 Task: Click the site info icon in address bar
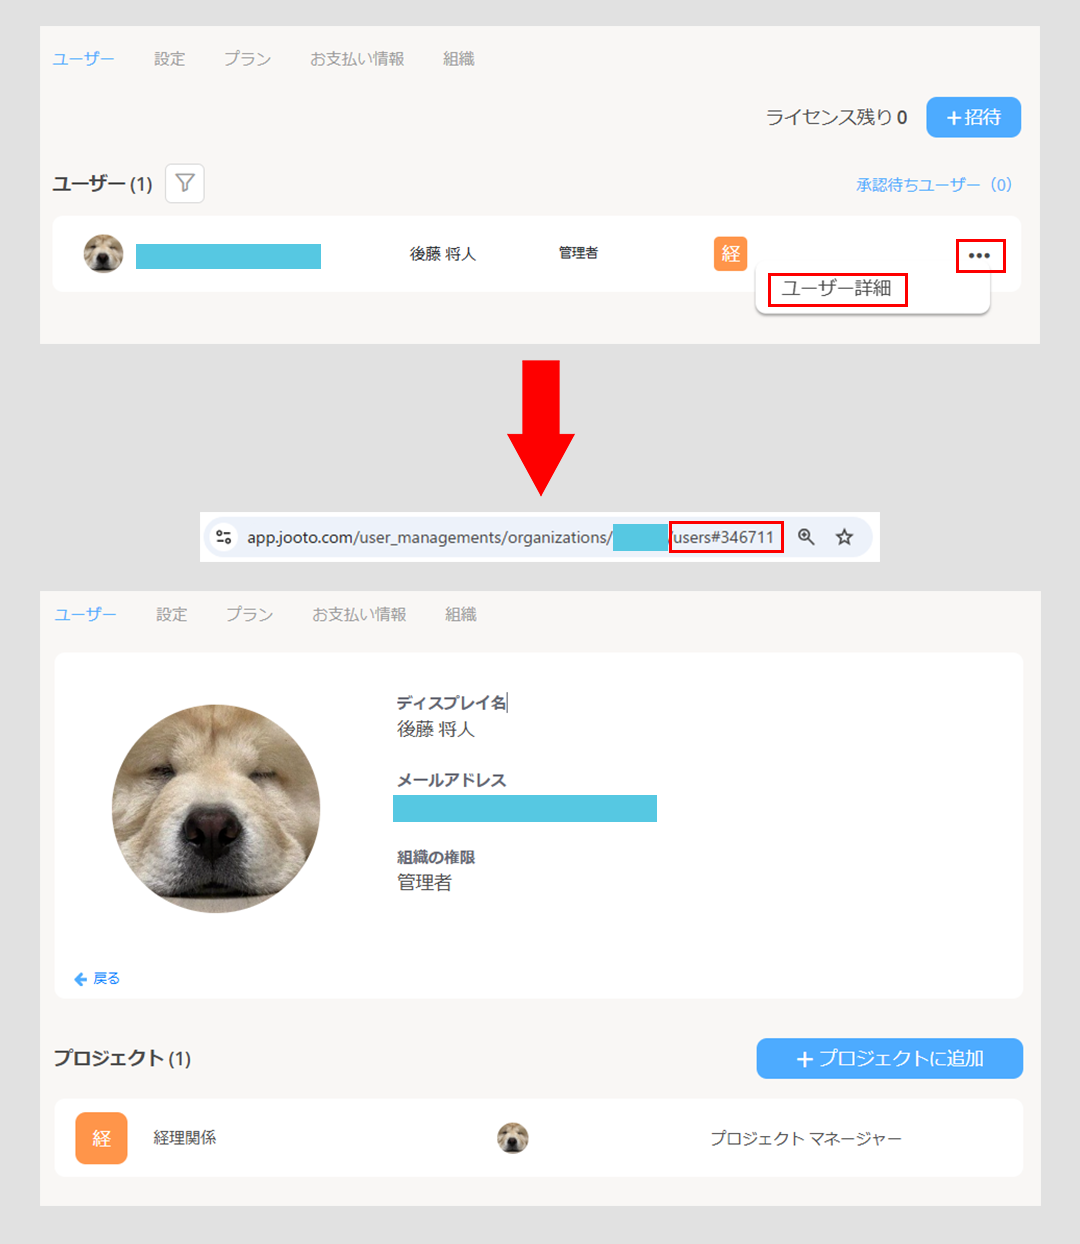click(x=224, y=537)
